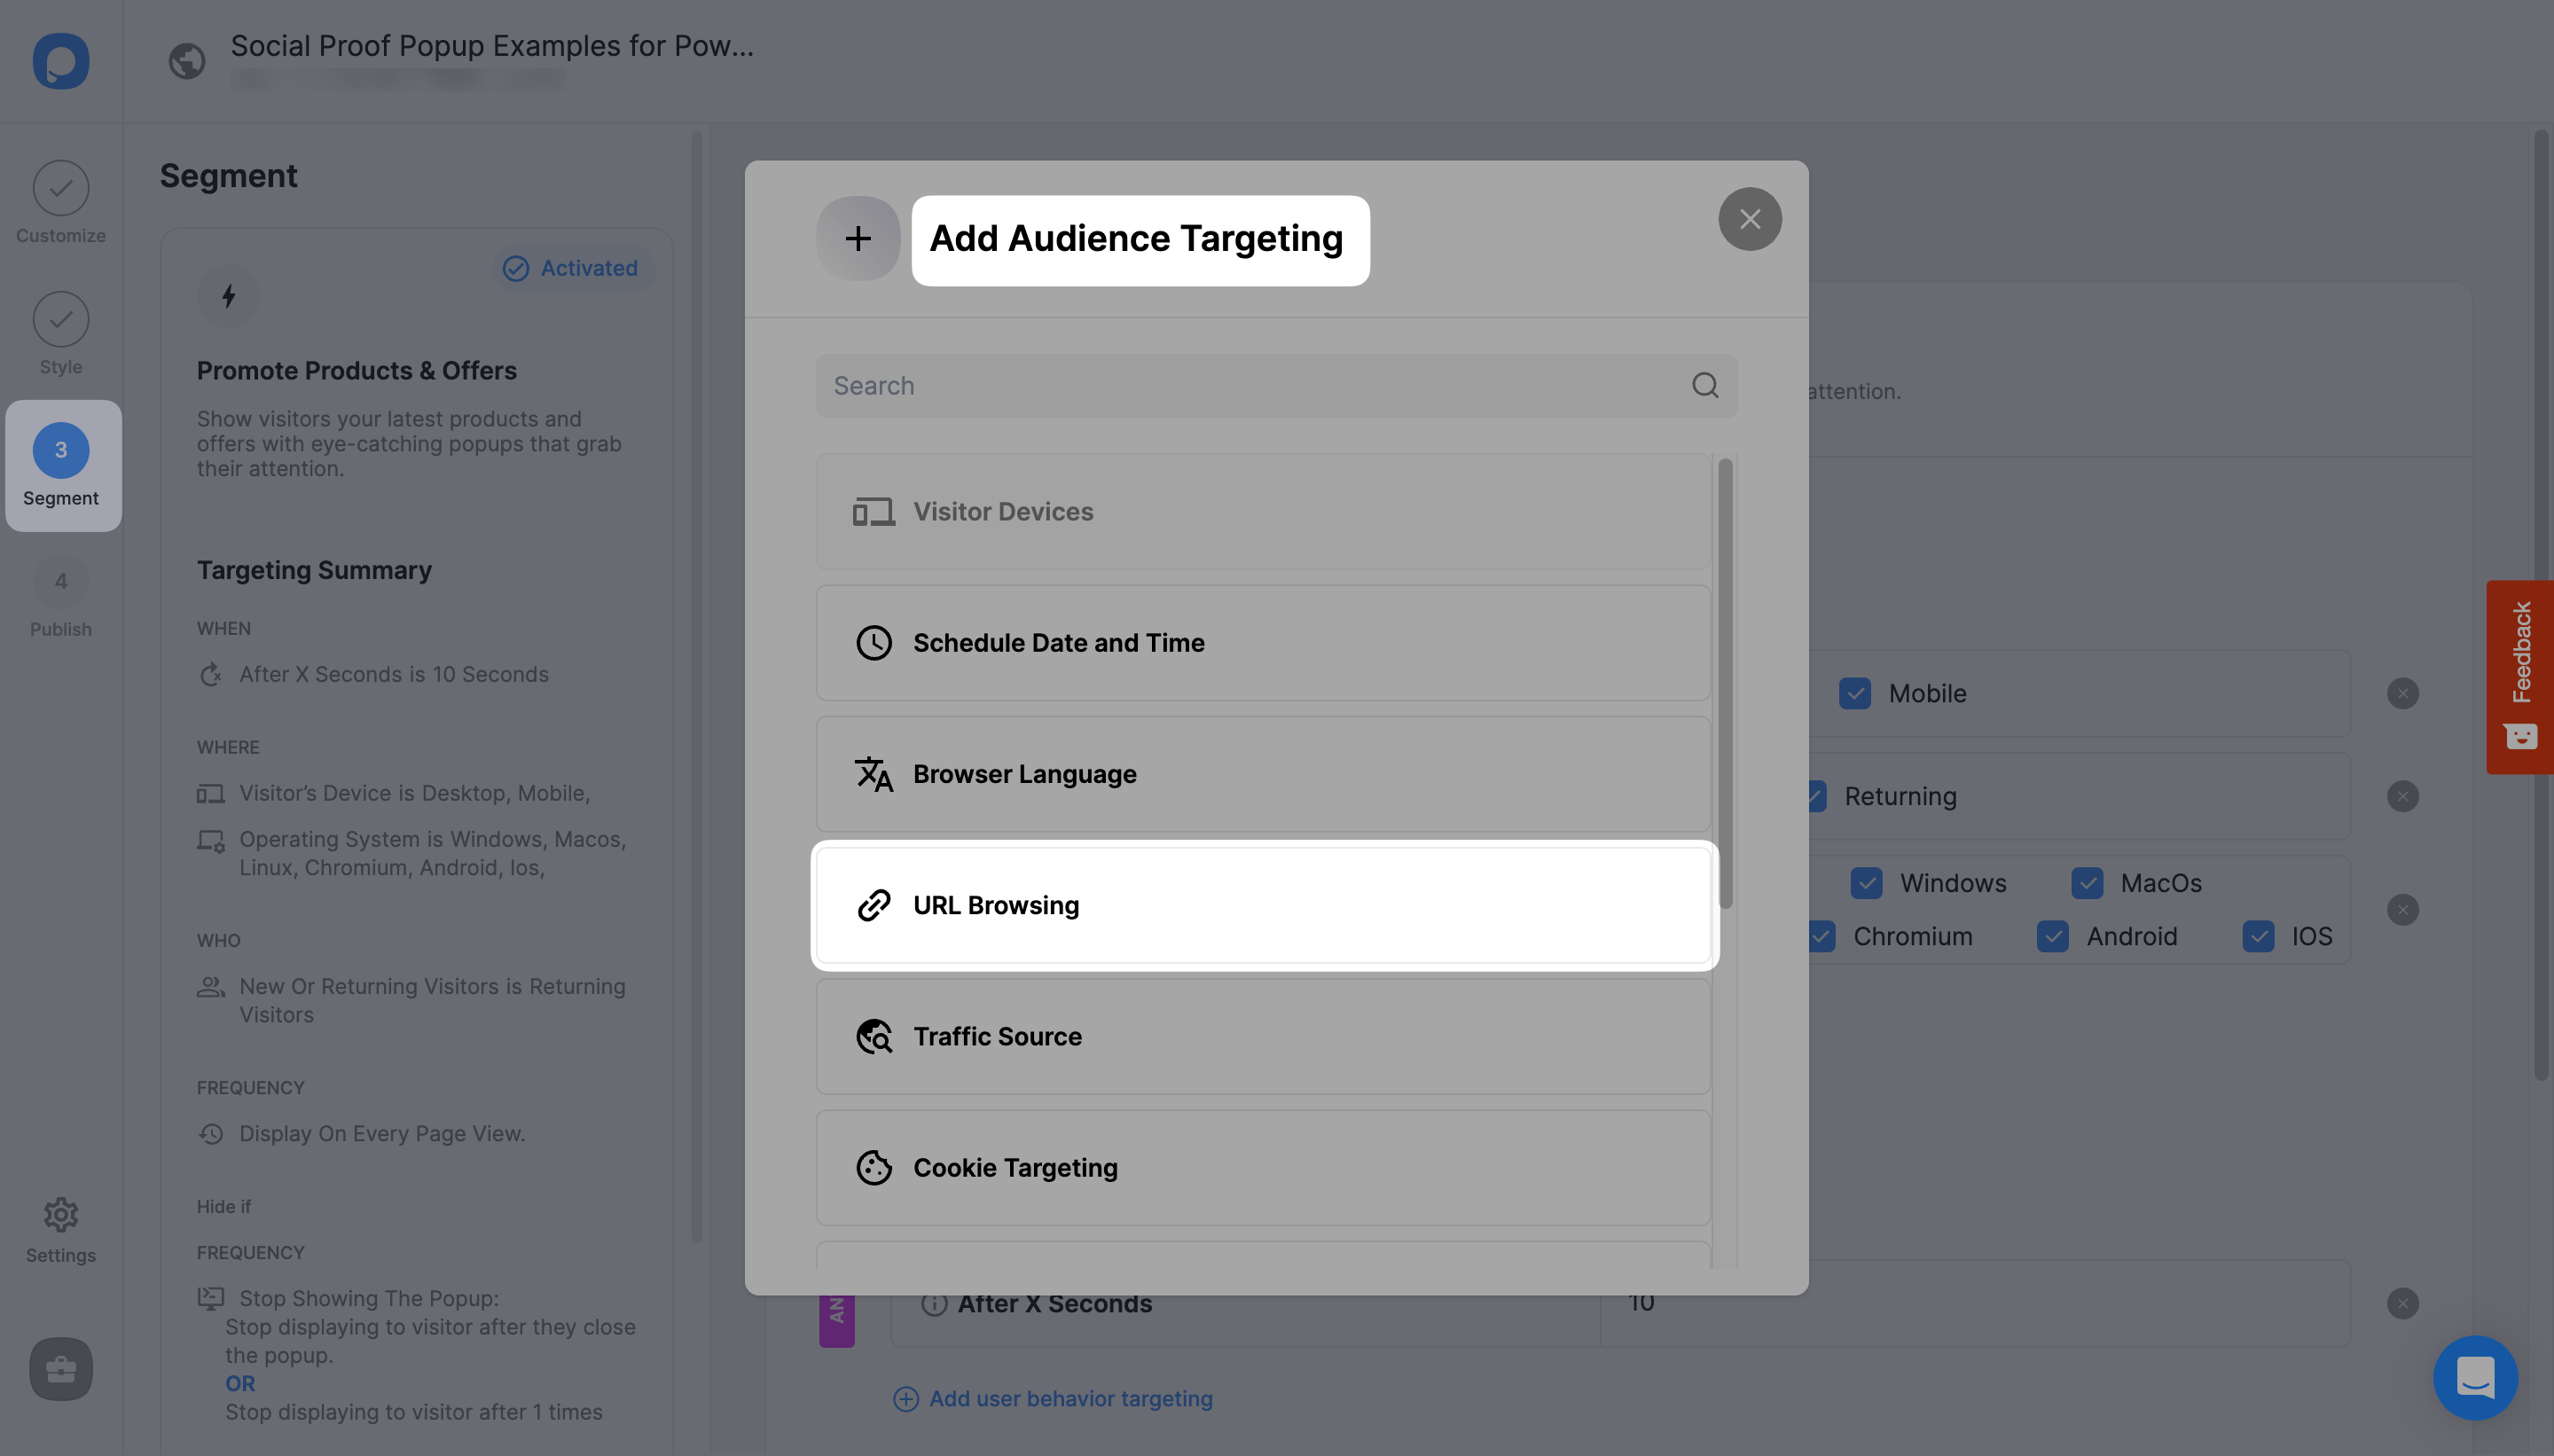The width and height of the screenshot is (2554, 1456).
Task: Remove the operating system targeting row
Action: click(2403, 909)
